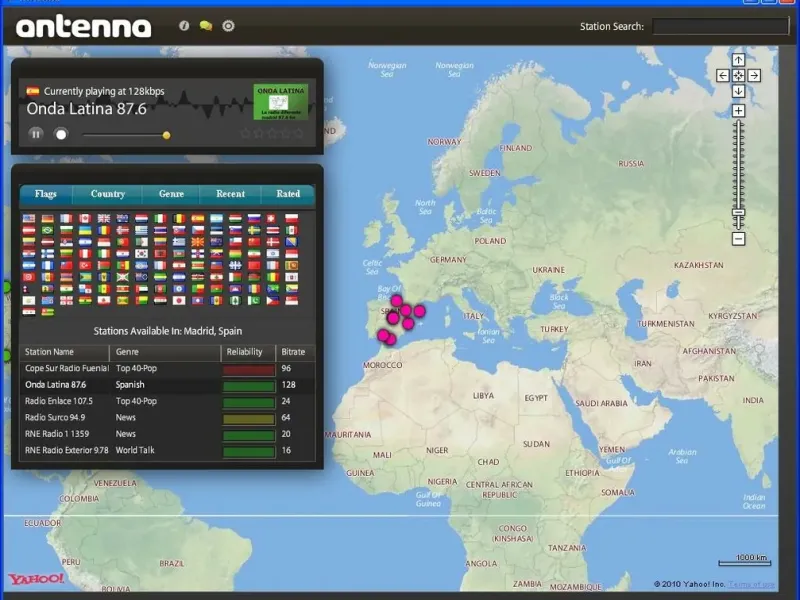The height and width of the screenshot is (600, 800).
Task: Choose RNE Radio Exterior 9.78 station
Action: tap(167, 450)
